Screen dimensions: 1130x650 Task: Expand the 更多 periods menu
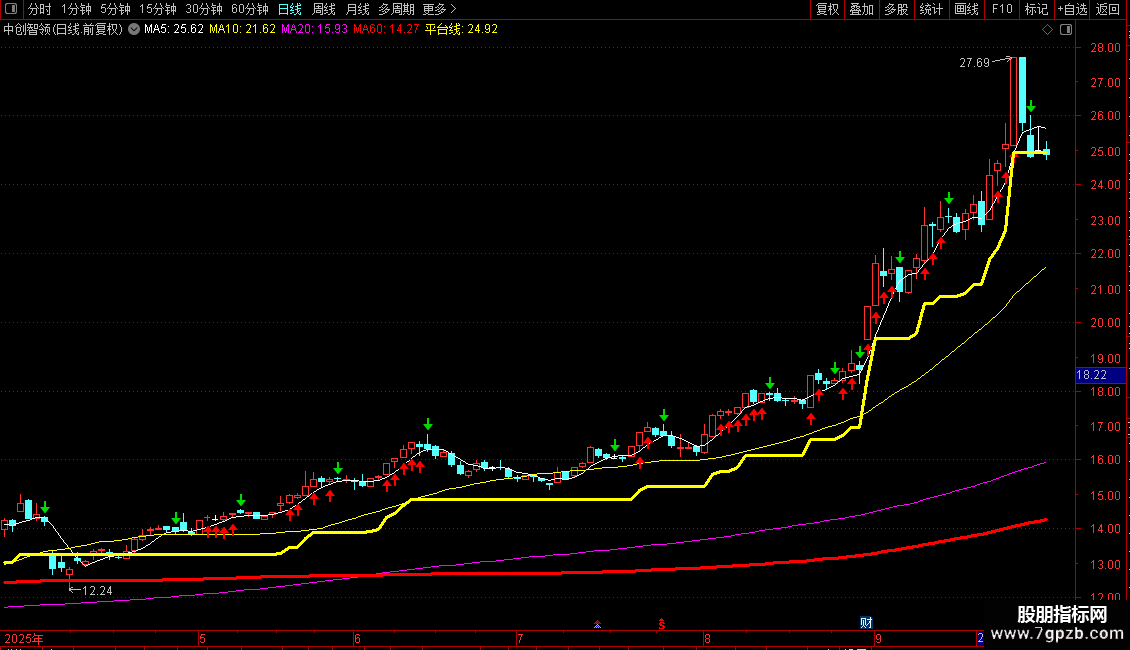point(440,9)
